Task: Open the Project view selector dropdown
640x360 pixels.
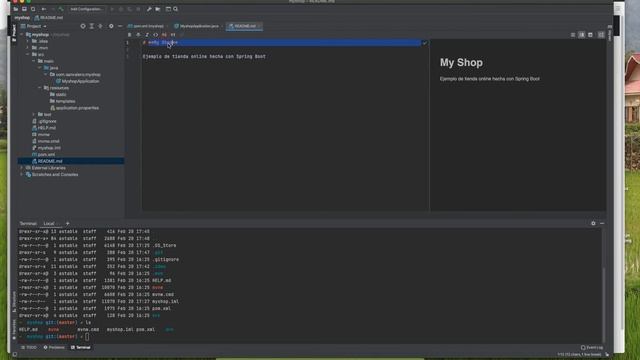Action: pyautogui.click(x=34, y=26)
